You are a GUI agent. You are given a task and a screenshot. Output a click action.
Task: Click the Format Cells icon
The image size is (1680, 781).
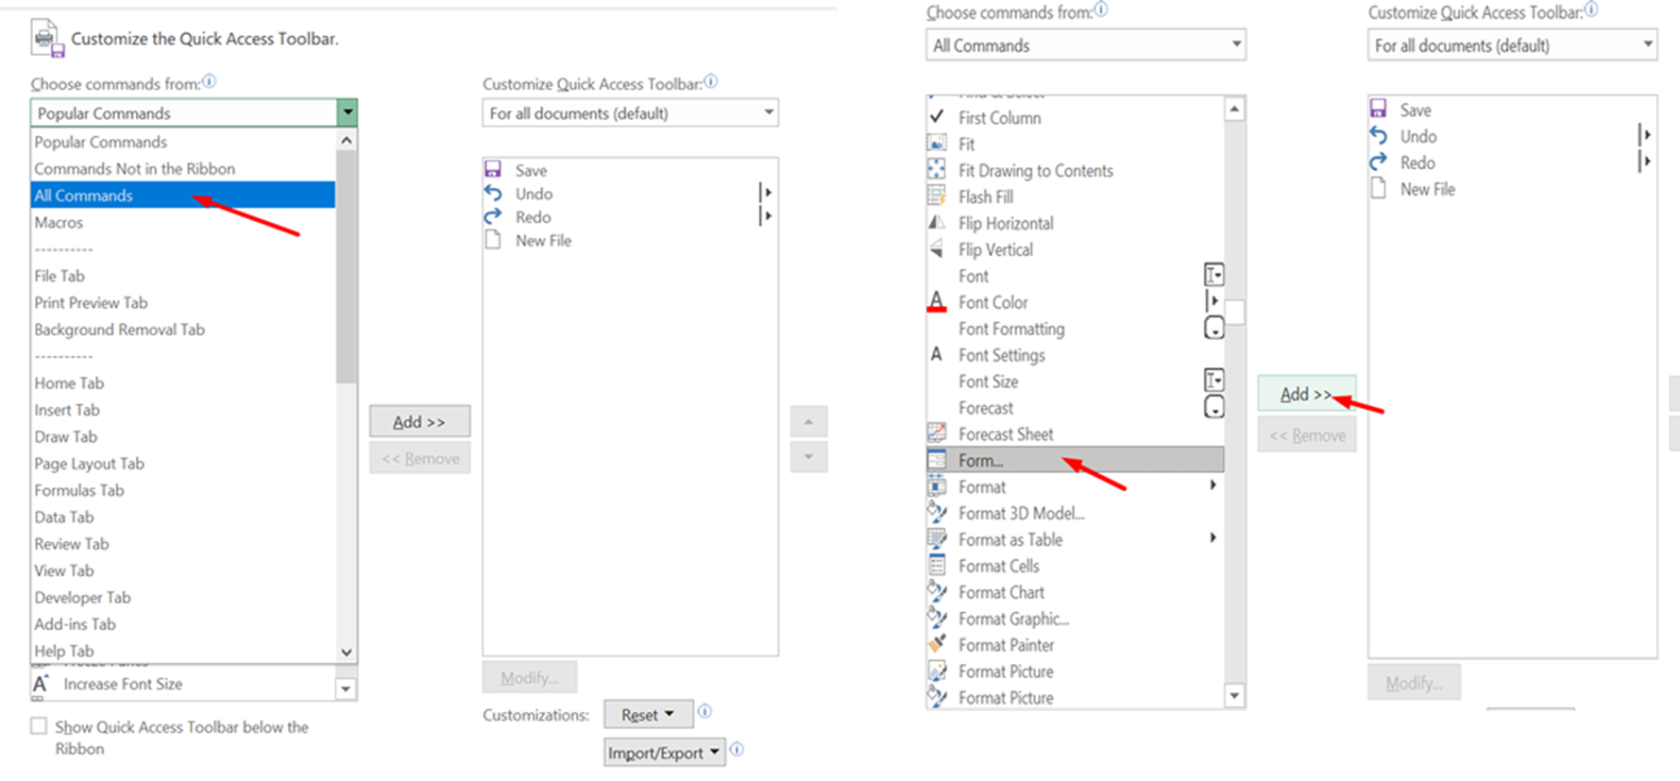937,566
